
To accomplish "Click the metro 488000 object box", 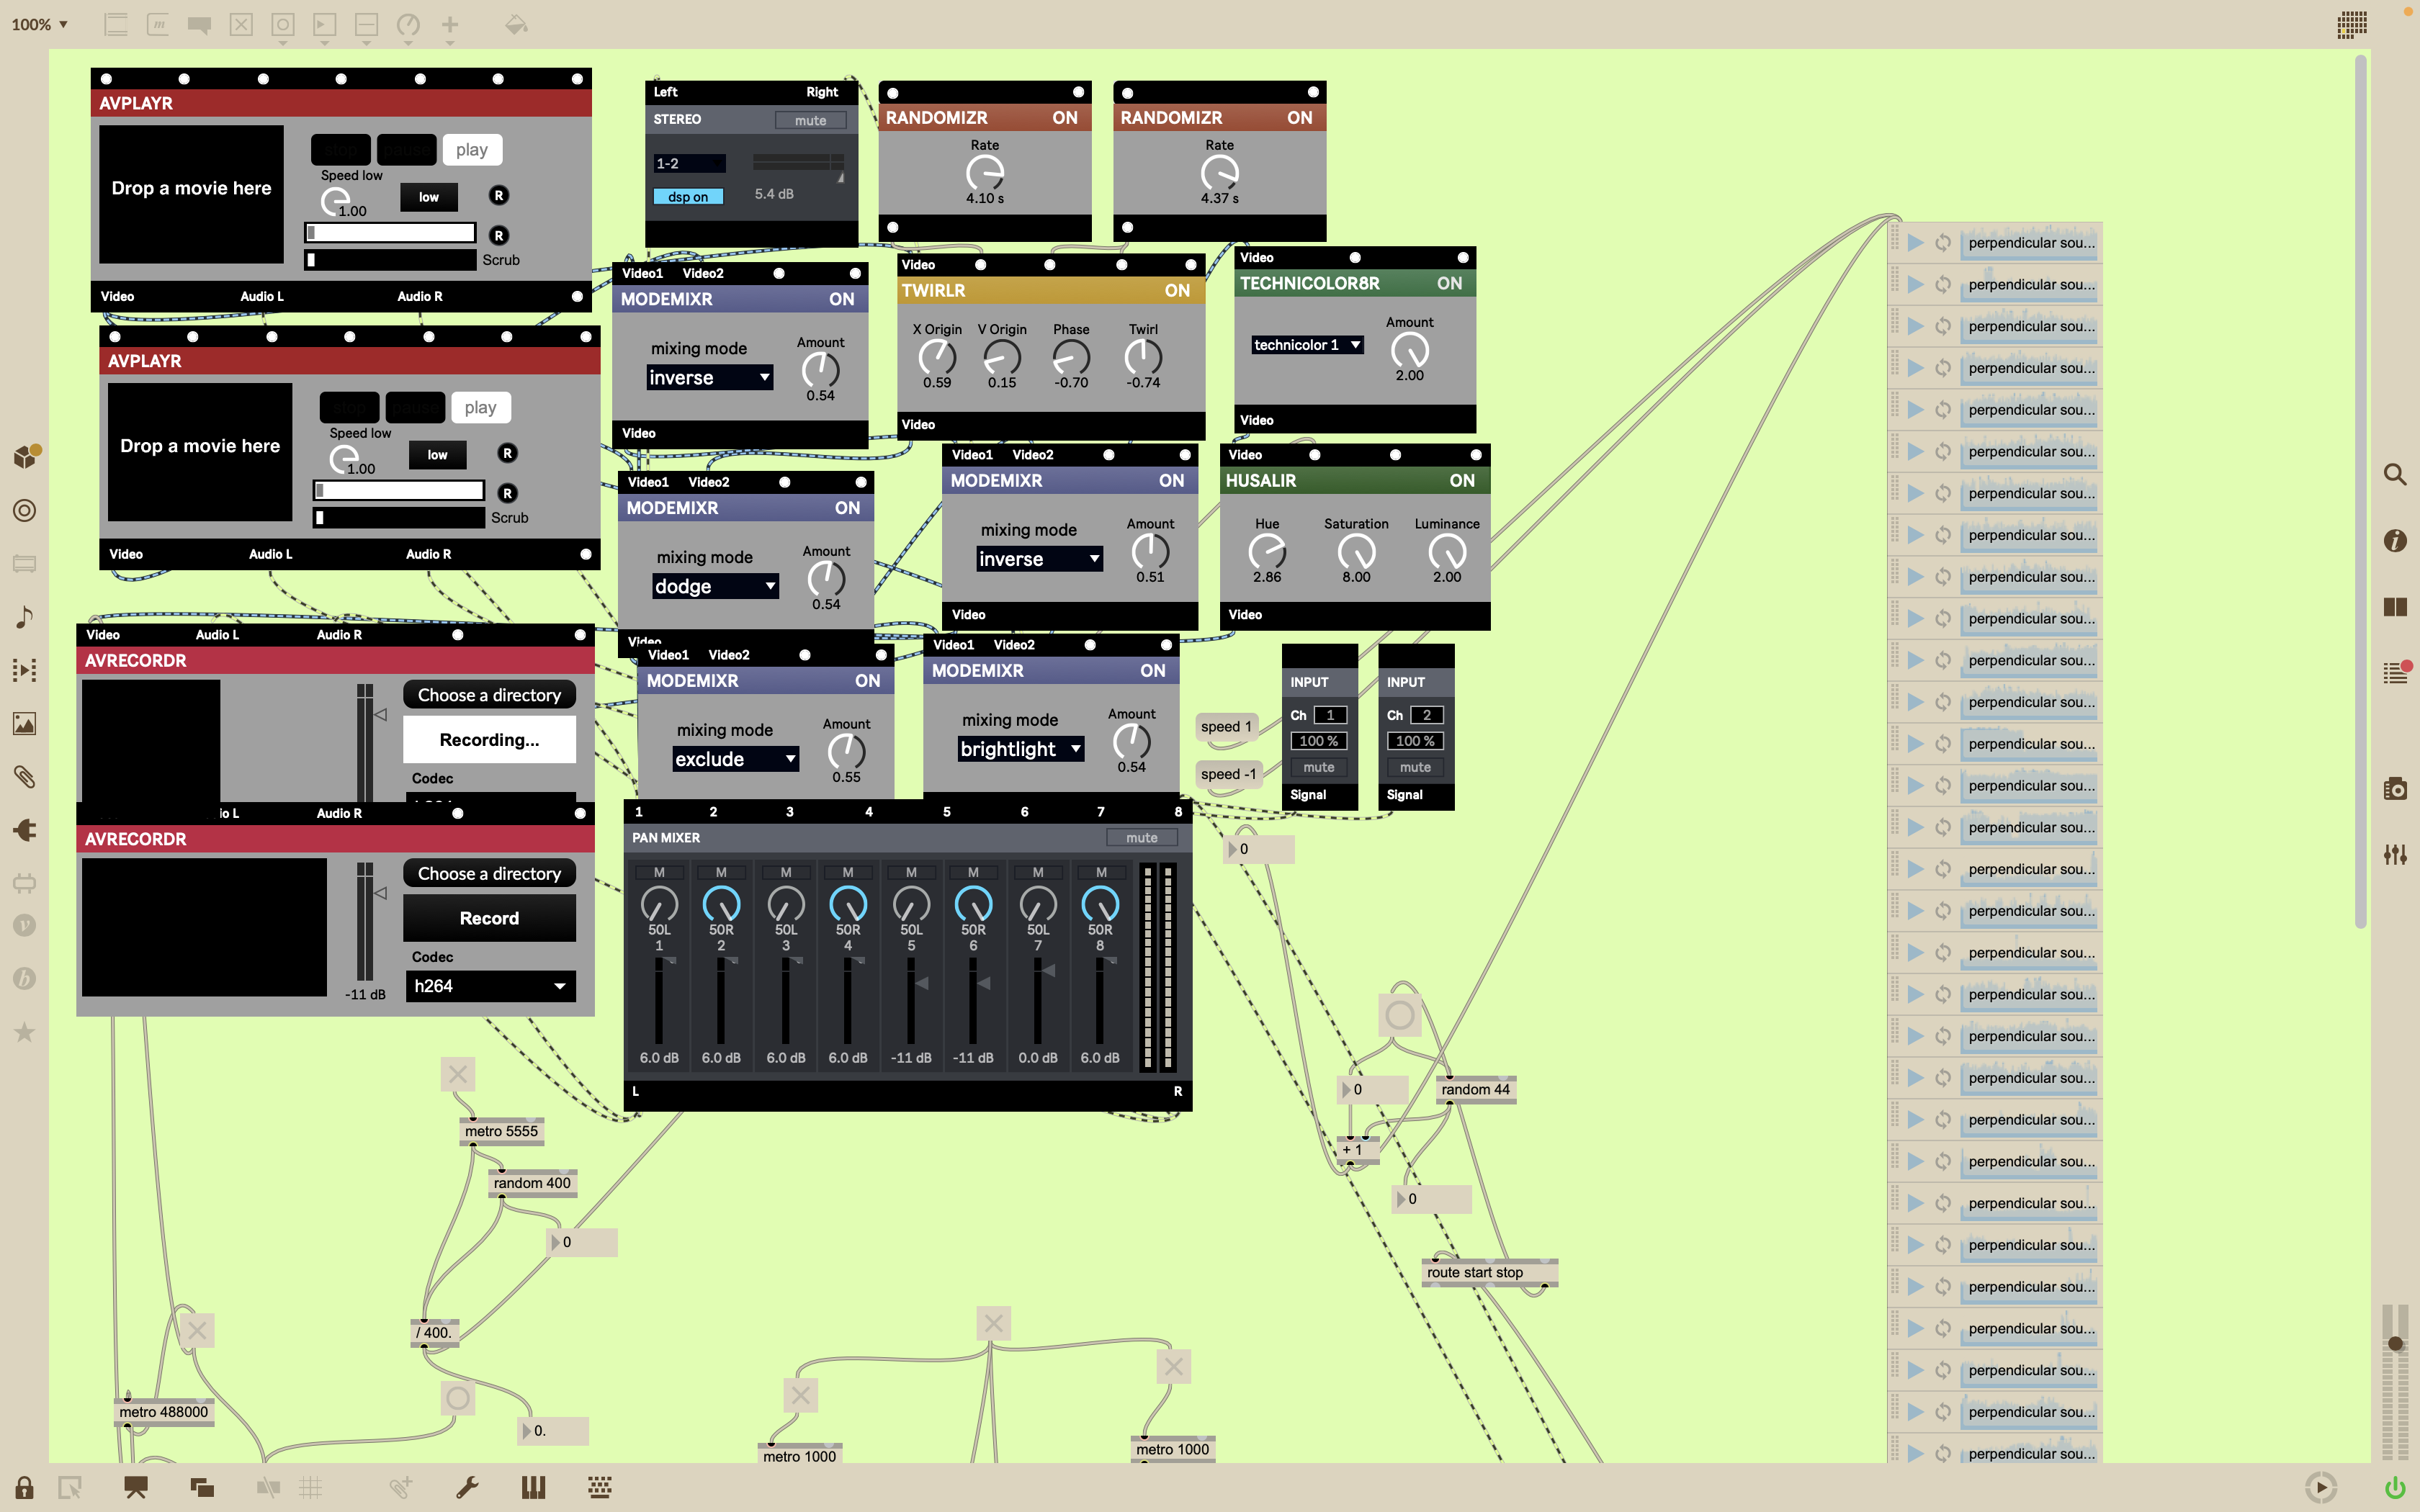I will (164, 1412).
